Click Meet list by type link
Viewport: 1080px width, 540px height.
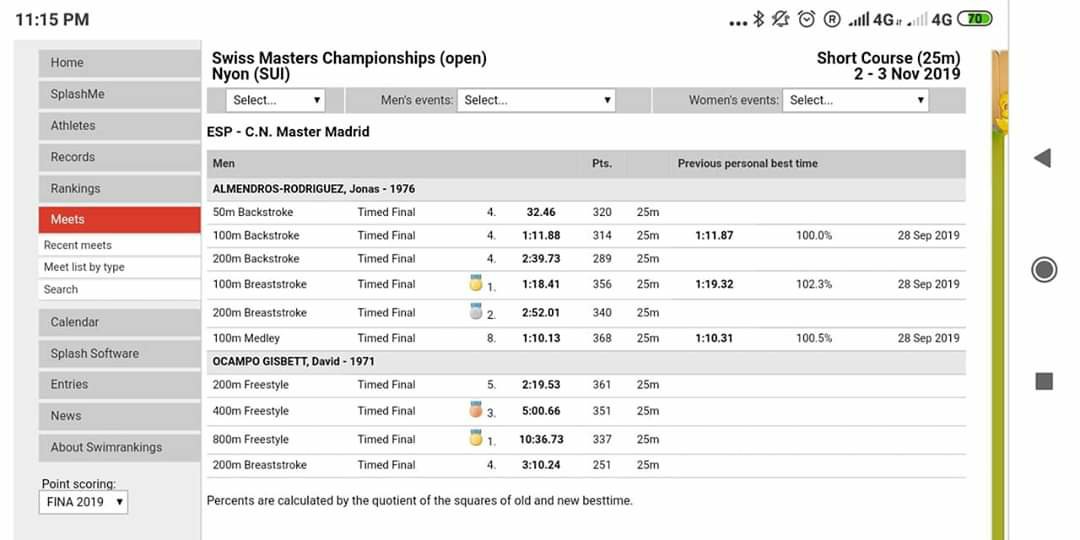tap(84, 267)
